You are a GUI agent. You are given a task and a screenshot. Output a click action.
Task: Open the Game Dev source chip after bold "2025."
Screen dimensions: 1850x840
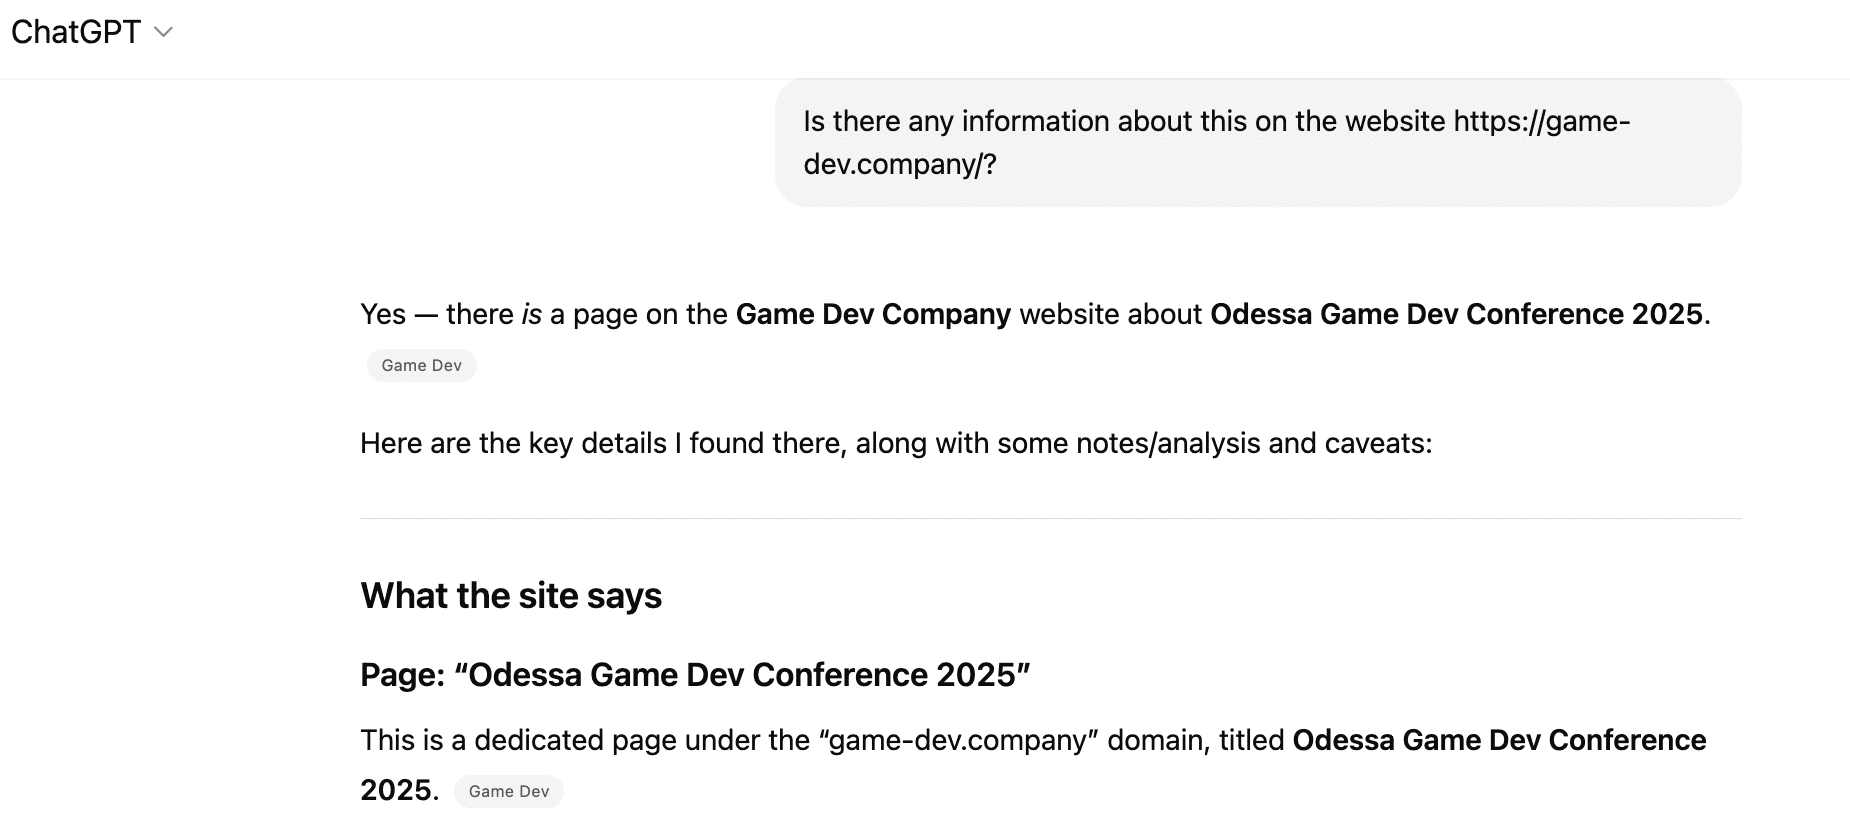click(508, 792)
